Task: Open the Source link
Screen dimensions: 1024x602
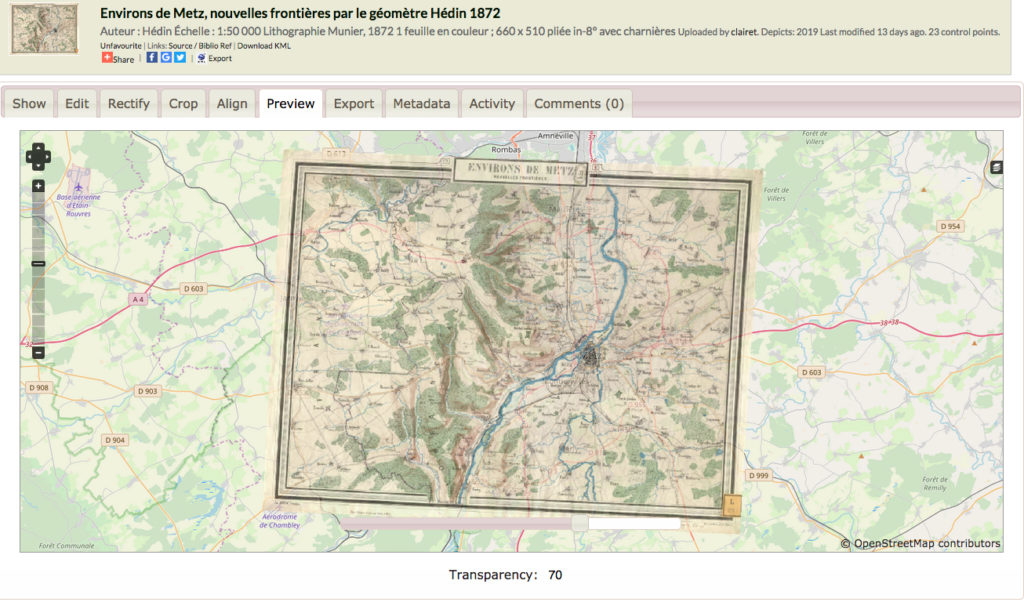Action: pos(180,46)
